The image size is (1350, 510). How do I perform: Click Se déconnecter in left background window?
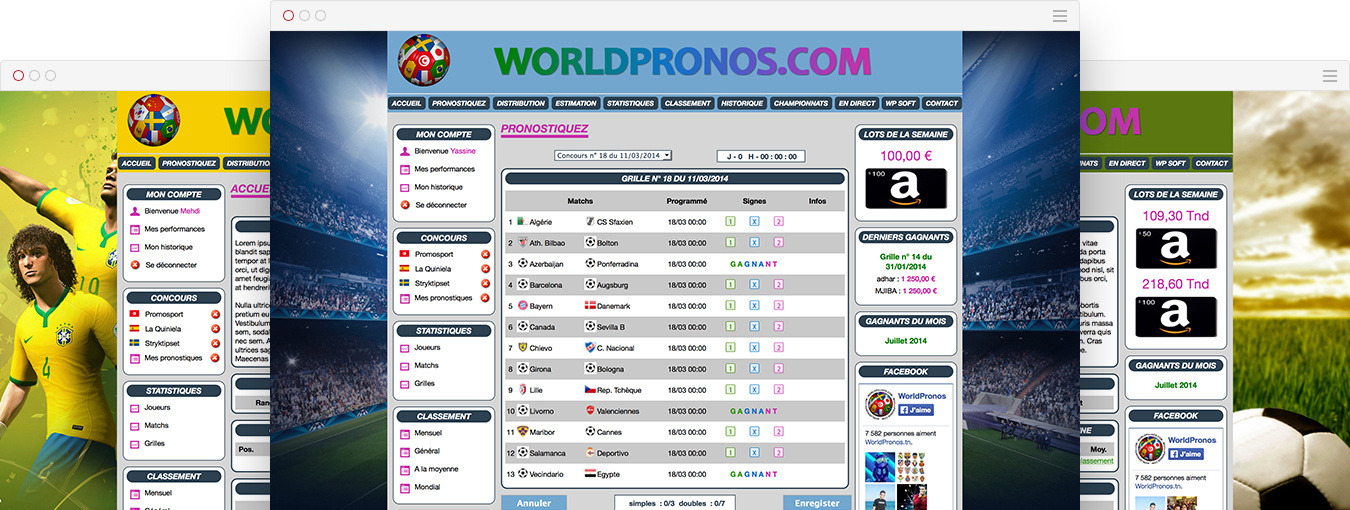pos(171,265)
